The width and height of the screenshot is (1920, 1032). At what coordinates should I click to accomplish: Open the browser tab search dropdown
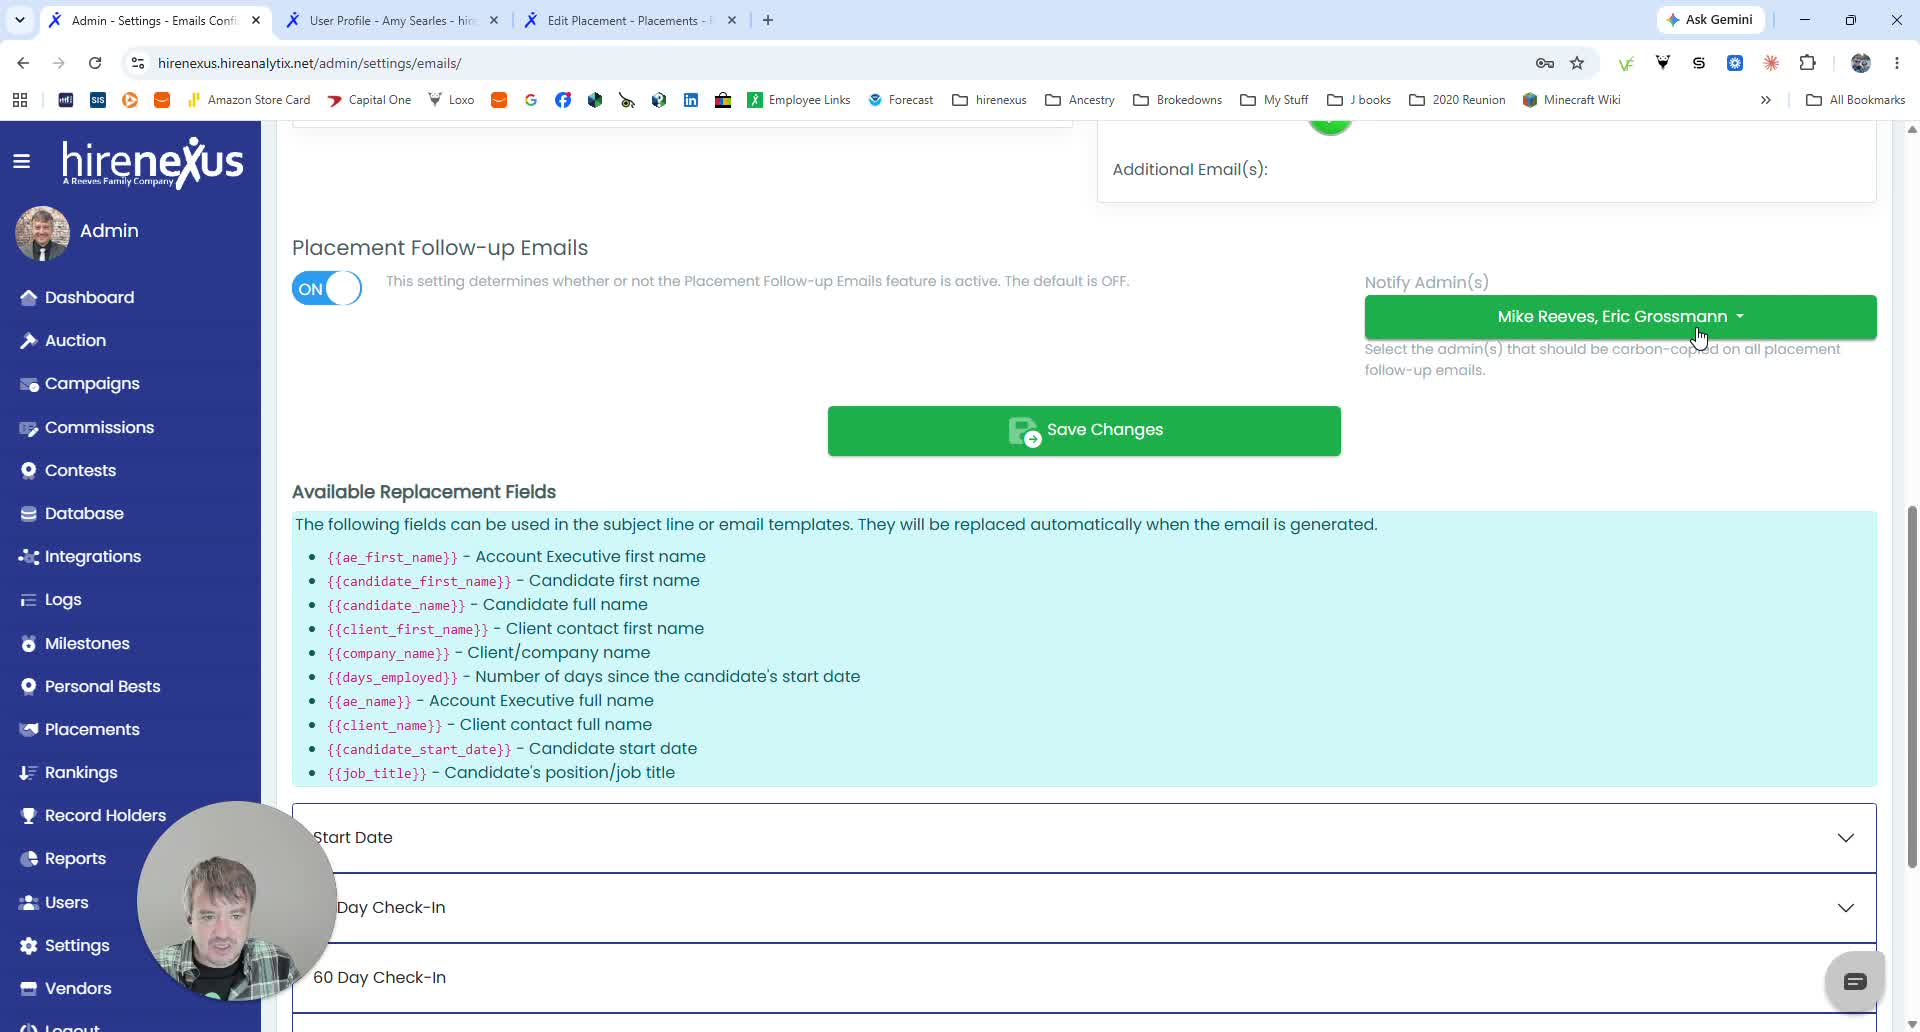pos(20,20)
